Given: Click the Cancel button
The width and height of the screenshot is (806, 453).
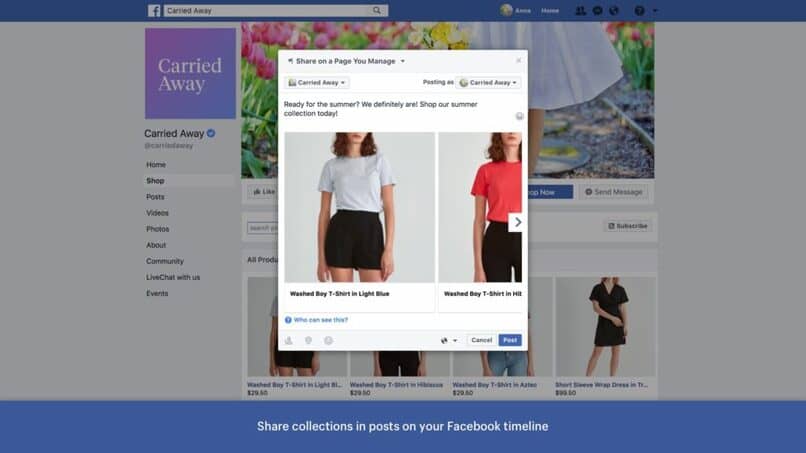Looking at the screenshot, I should [482, 340].
